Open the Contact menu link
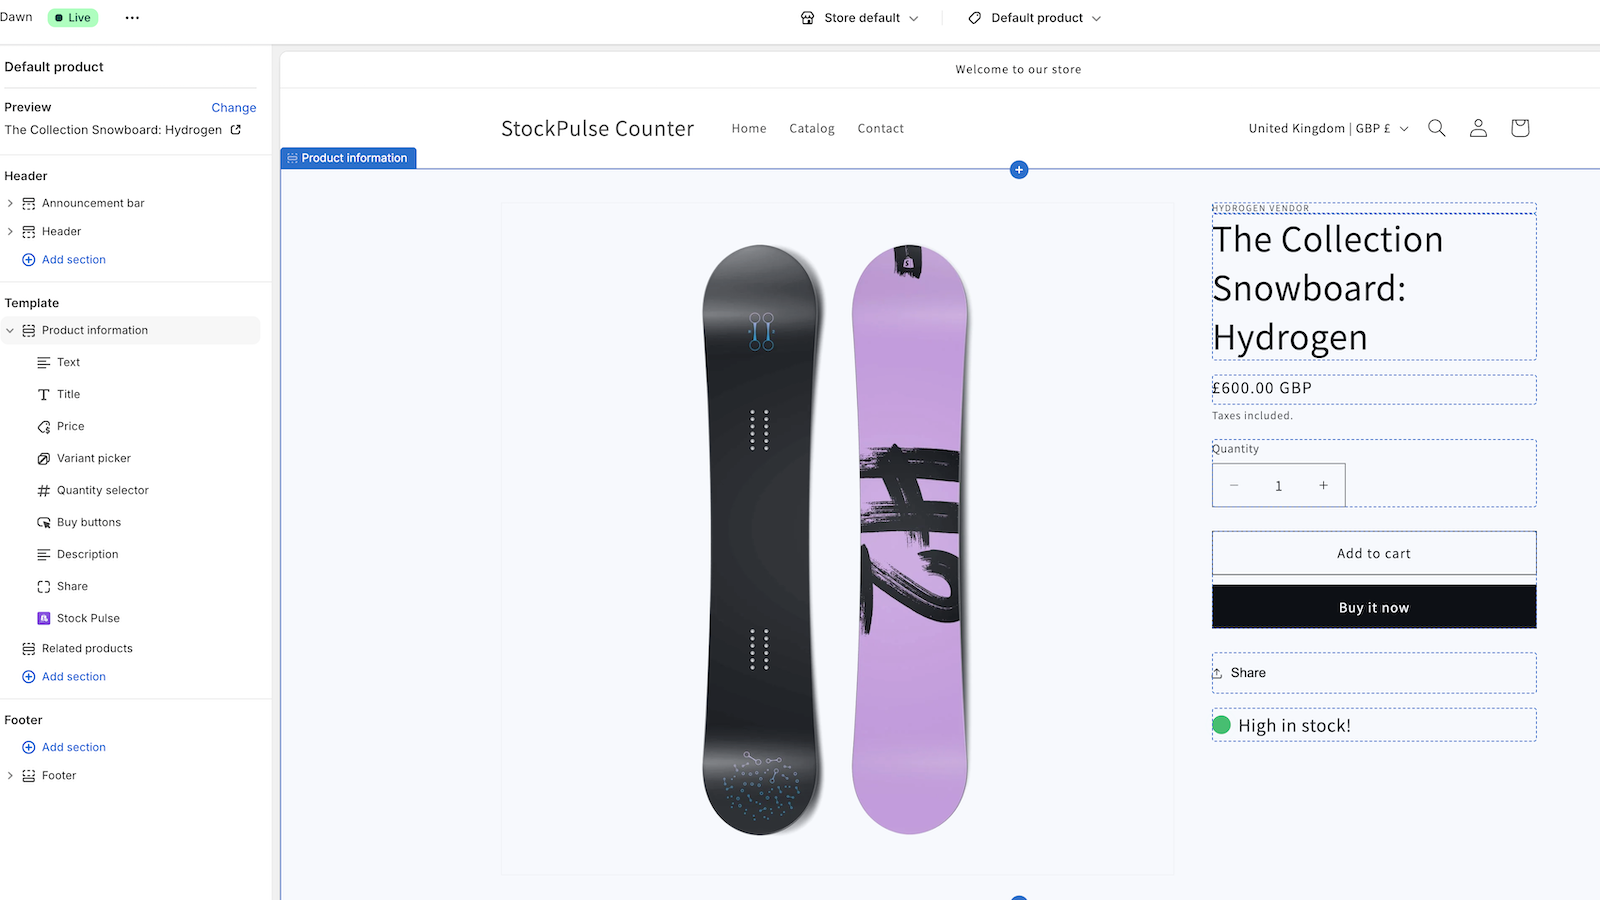This screenshot has width=1600, height=900. [880, 129]
